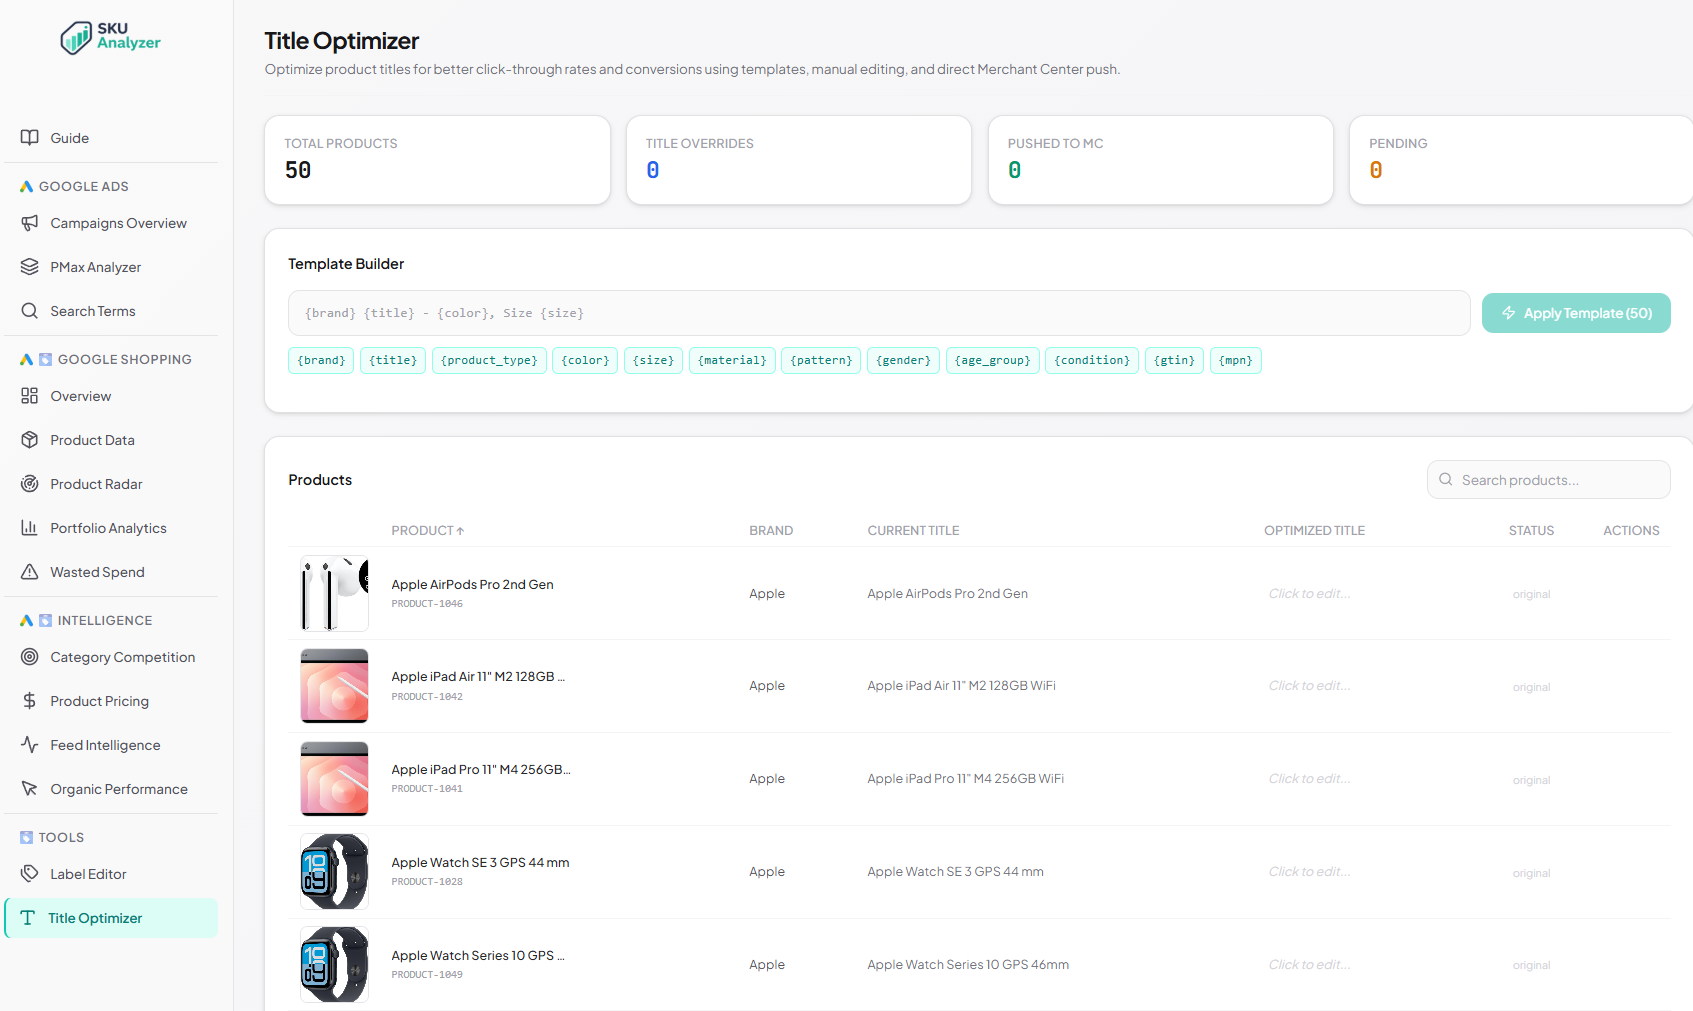Insert the {gender} template token
Viewport: 1693px width, 1011px height.
(x=903, y=360)
